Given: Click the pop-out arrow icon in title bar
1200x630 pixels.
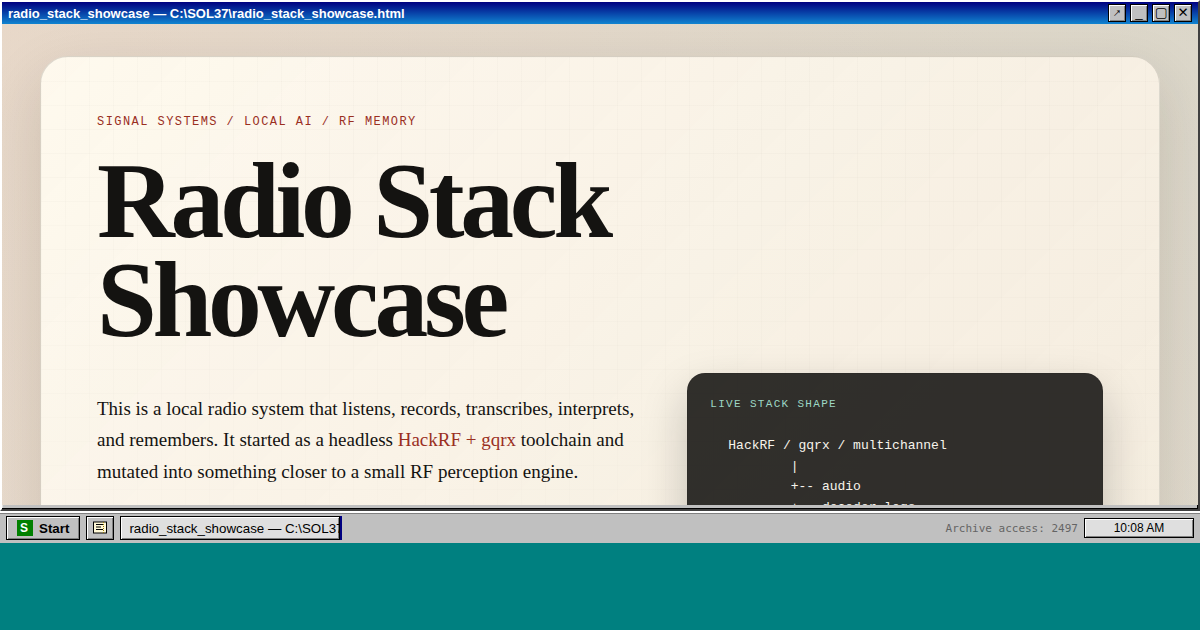Looking at the screenshot, I should [1117, 13].
